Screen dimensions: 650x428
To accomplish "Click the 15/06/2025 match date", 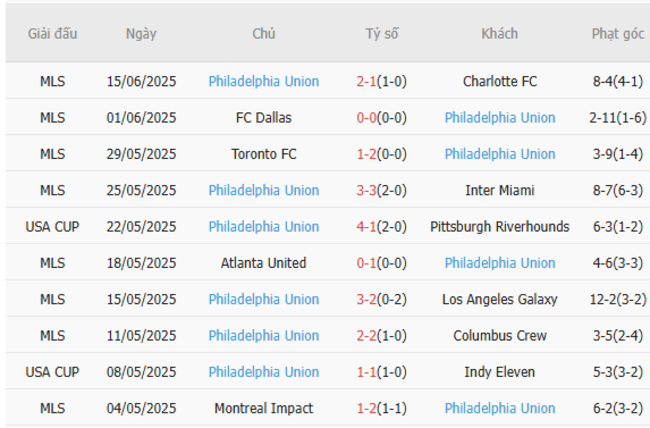I will [x=141, y=82].
